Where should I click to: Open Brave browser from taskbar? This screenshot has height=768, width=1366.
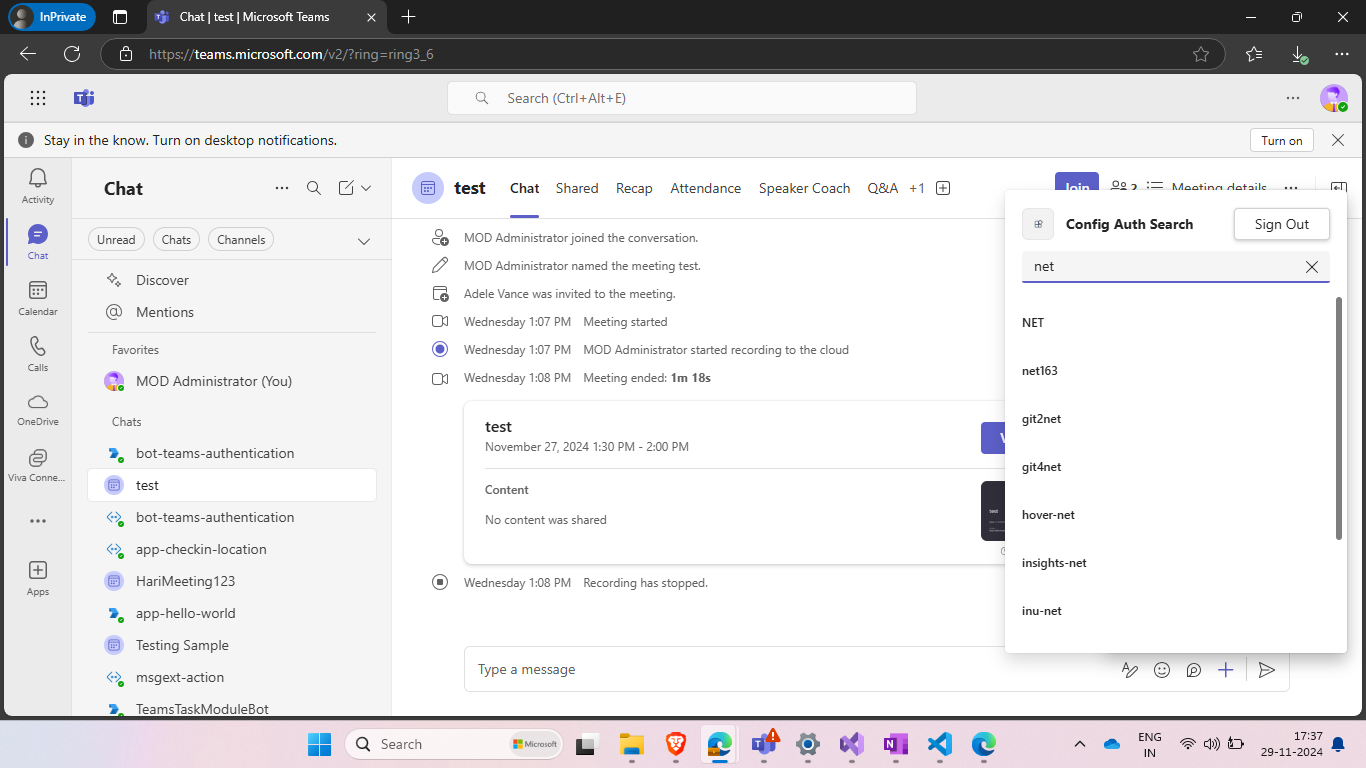click(676, 744)
